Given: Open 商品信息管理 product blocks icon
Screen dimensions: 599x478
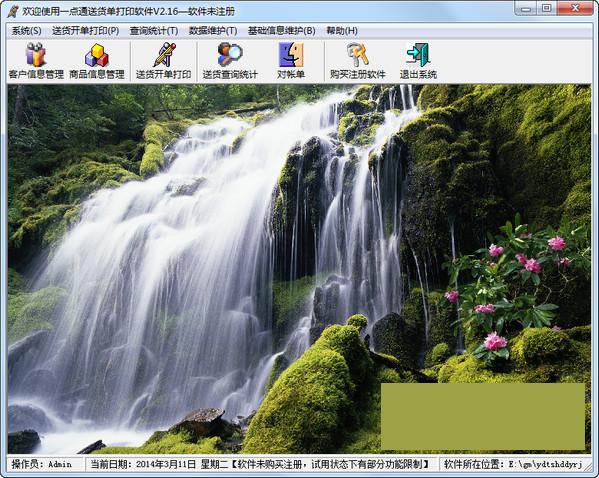Looking at the screenshot, I should [x=97, y=61].
